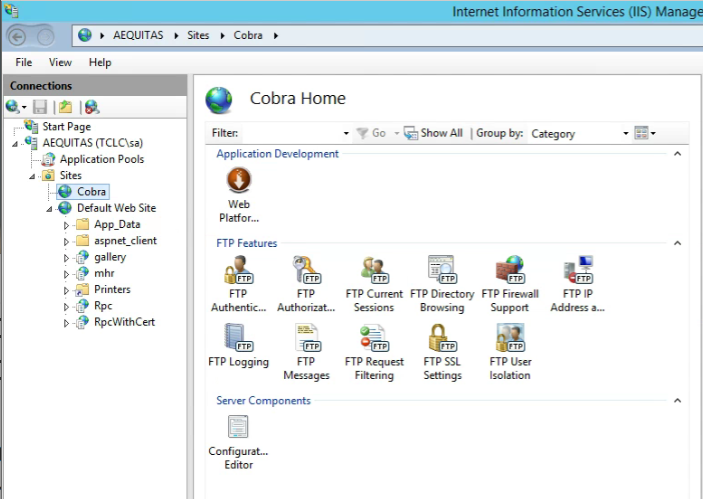The width and height of the screenshot is (703, 499).
Task: Open the Help menu
Action: point(100,62)
